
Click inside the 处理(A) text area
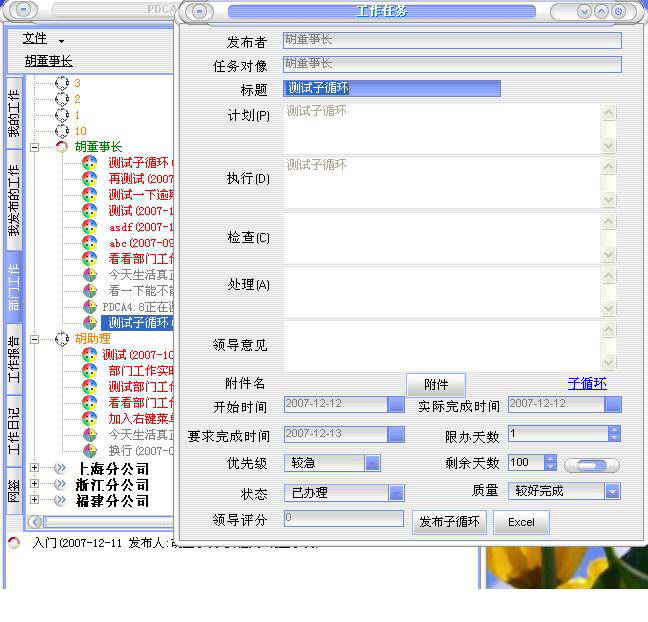(442, 292)
